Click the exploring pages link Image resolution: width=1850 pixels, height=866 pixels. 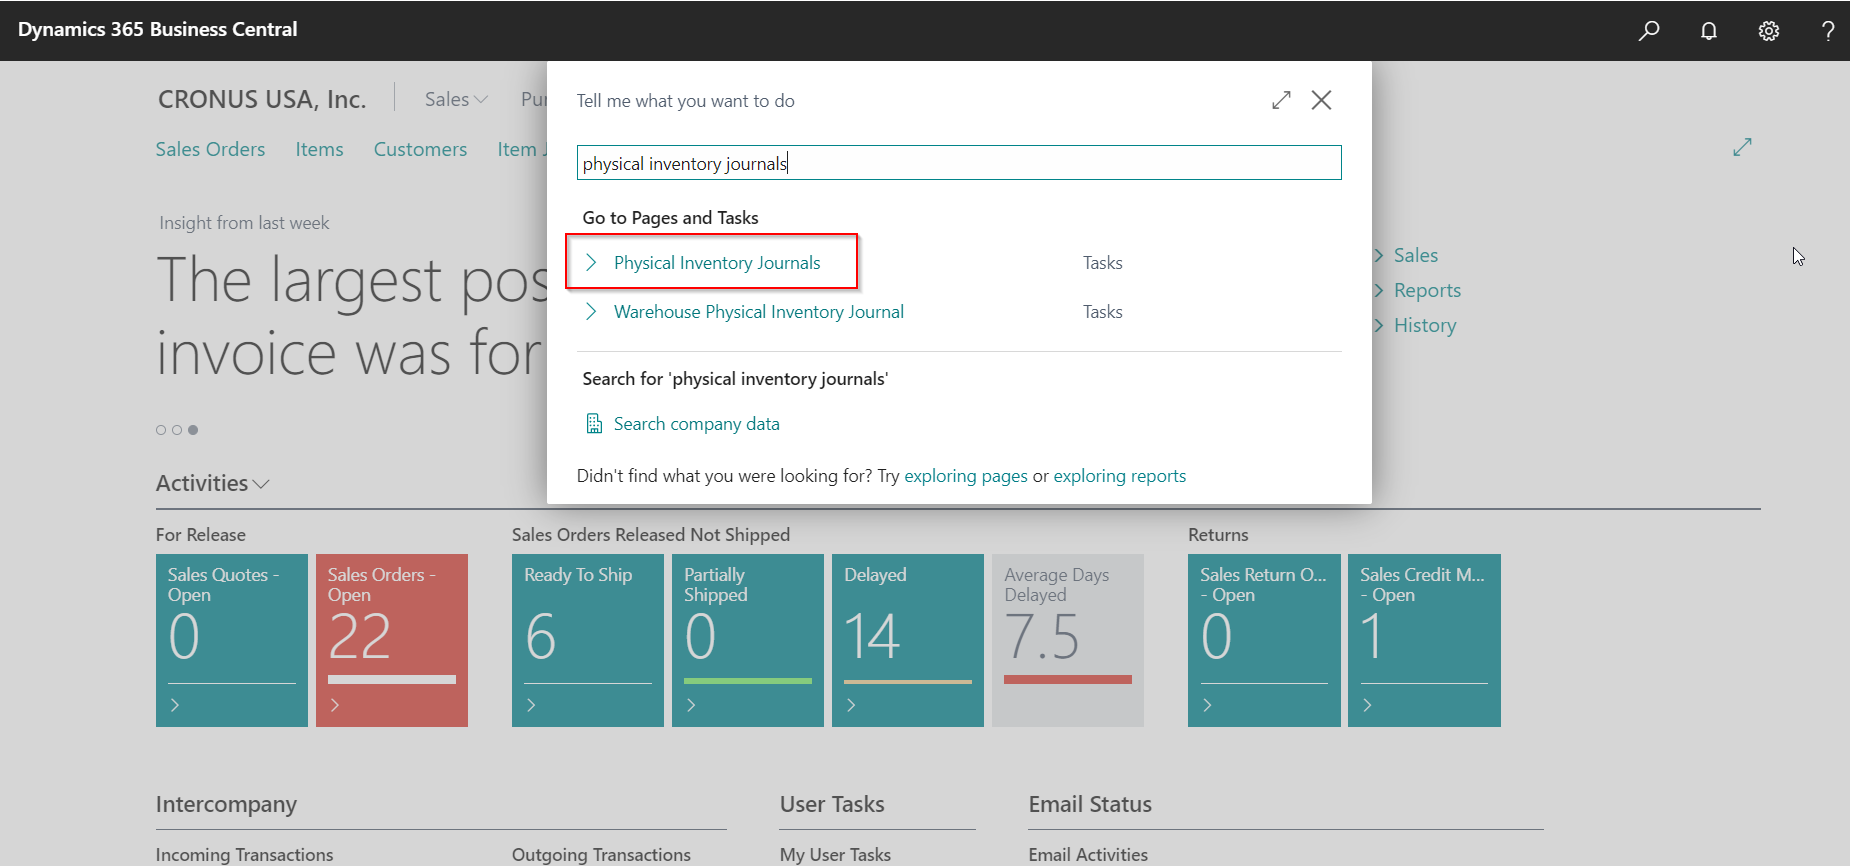tap(966, 476)
